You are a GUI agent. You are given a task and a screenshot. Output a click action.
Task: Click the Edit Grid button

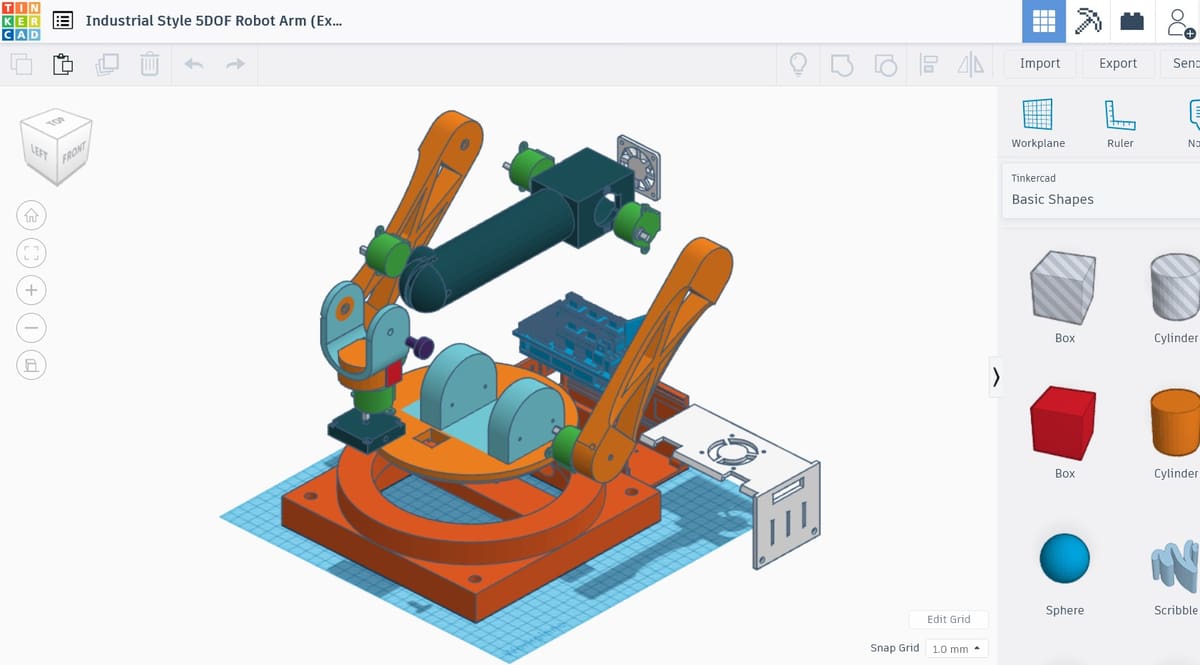click(948, 619)
